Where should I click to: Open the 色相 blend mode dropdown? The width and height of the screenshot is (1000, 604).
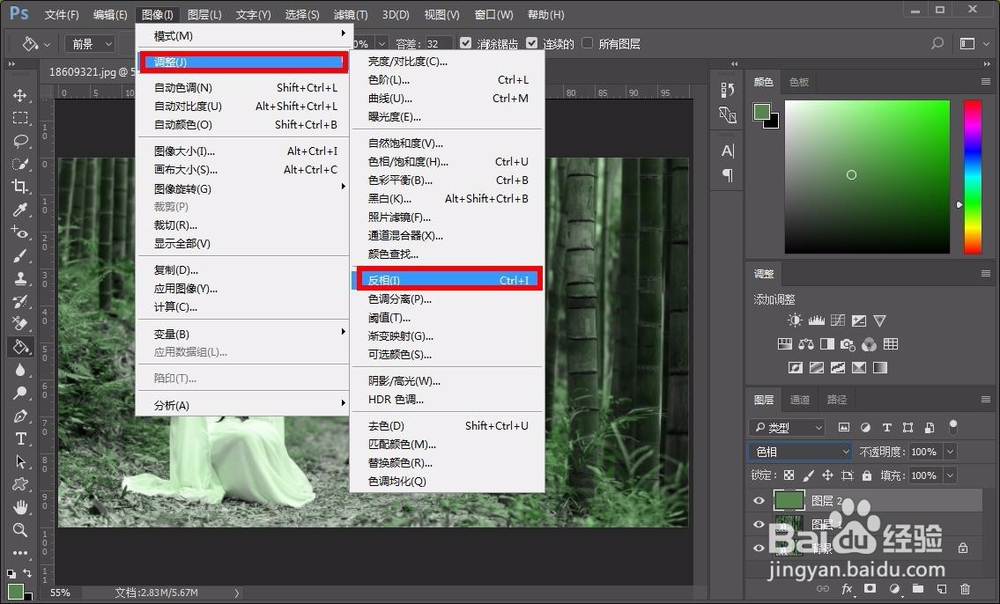[x=800, y=452]
